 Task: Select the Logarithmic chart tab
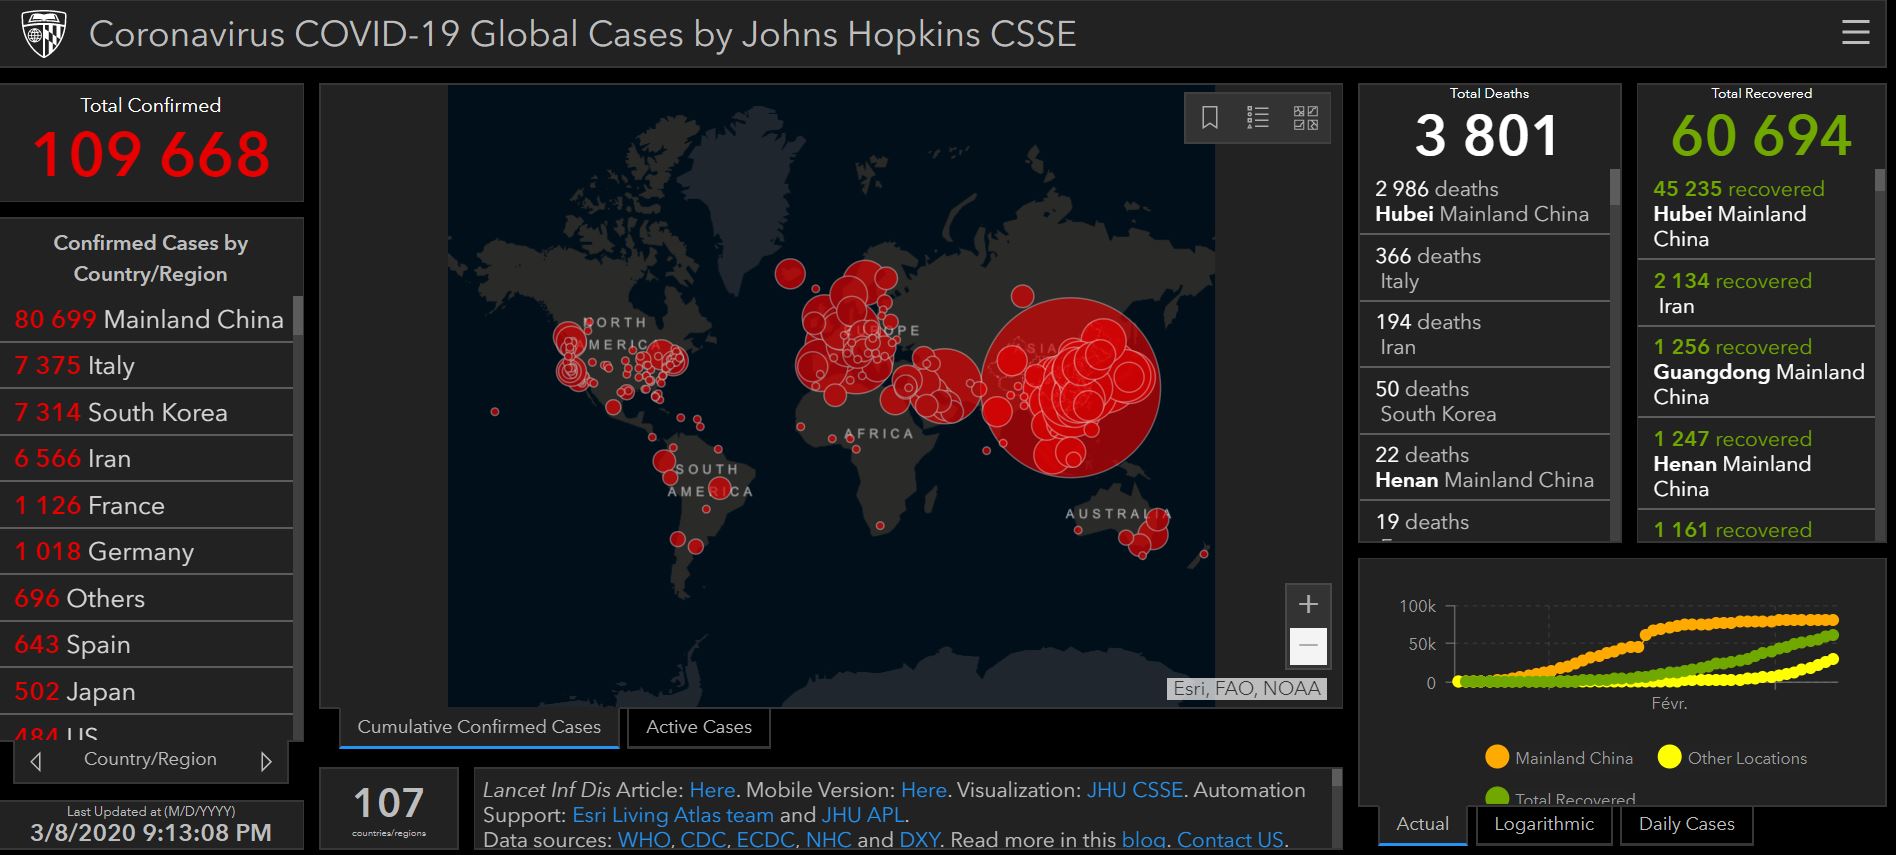tap(1544, 824)
